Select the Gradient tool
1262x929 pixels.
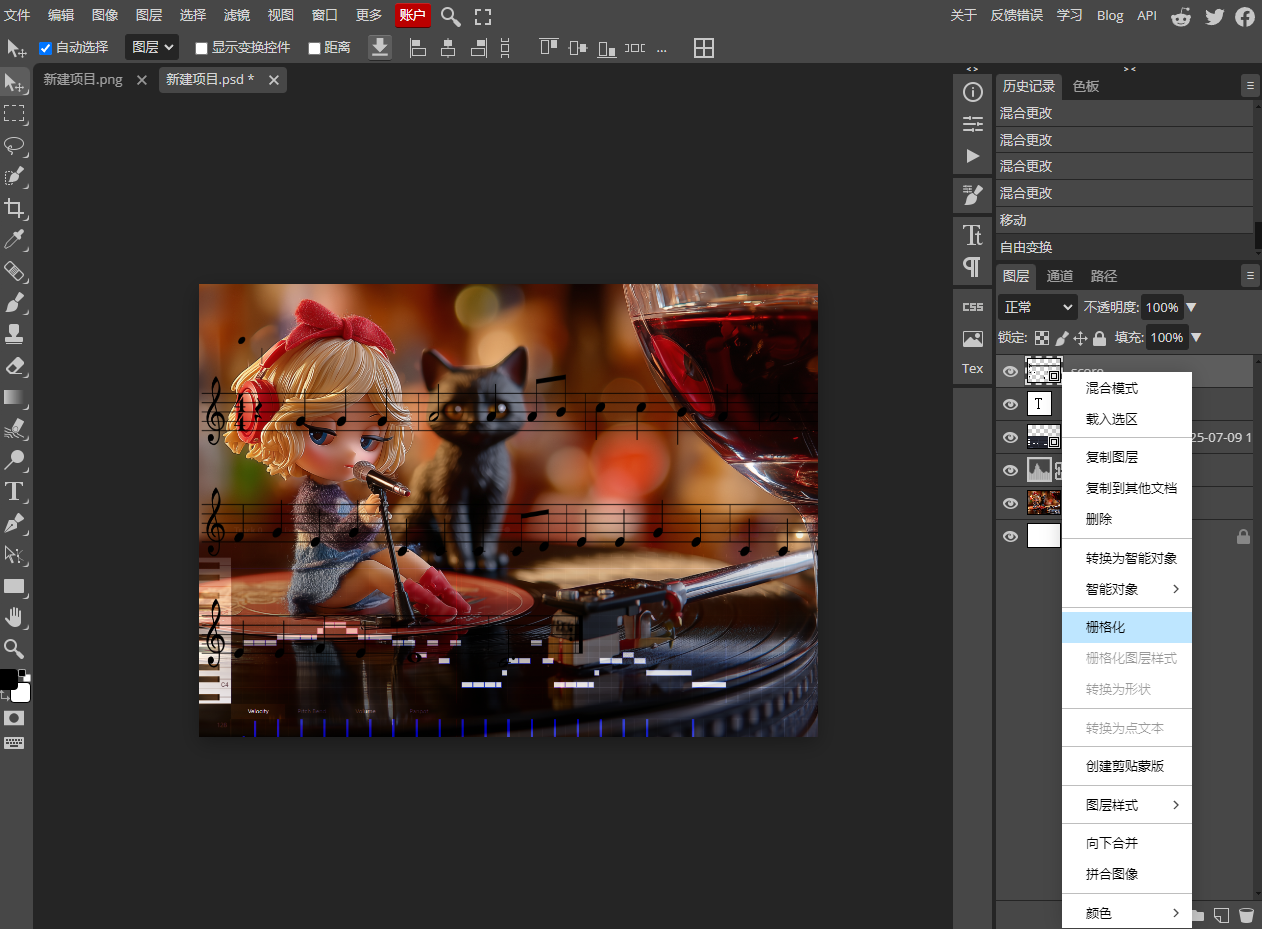click(15, 397)
